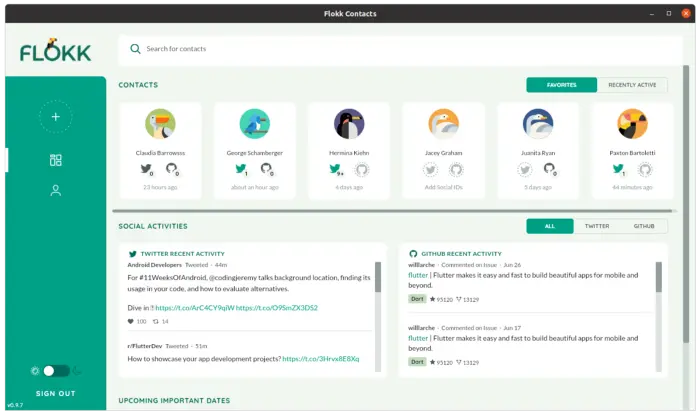Click the FLOKK logo
Image resolution: width=700 pixels, height=415 pixels.
coord(55,50)
